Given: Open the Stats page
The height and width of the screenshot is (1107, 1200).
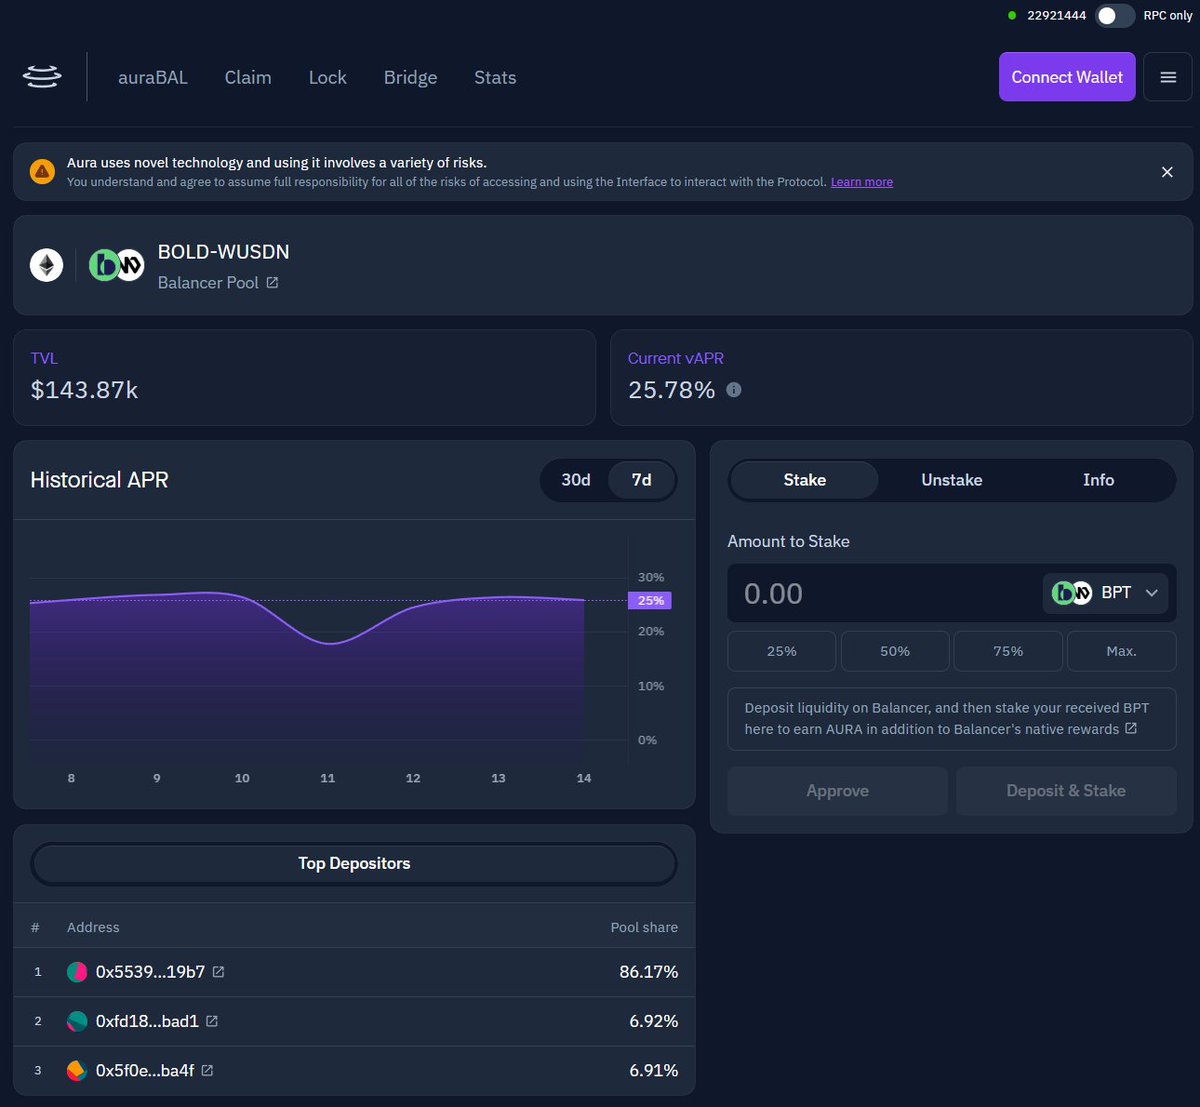Looking at the screenshot, I should (495, 77).
